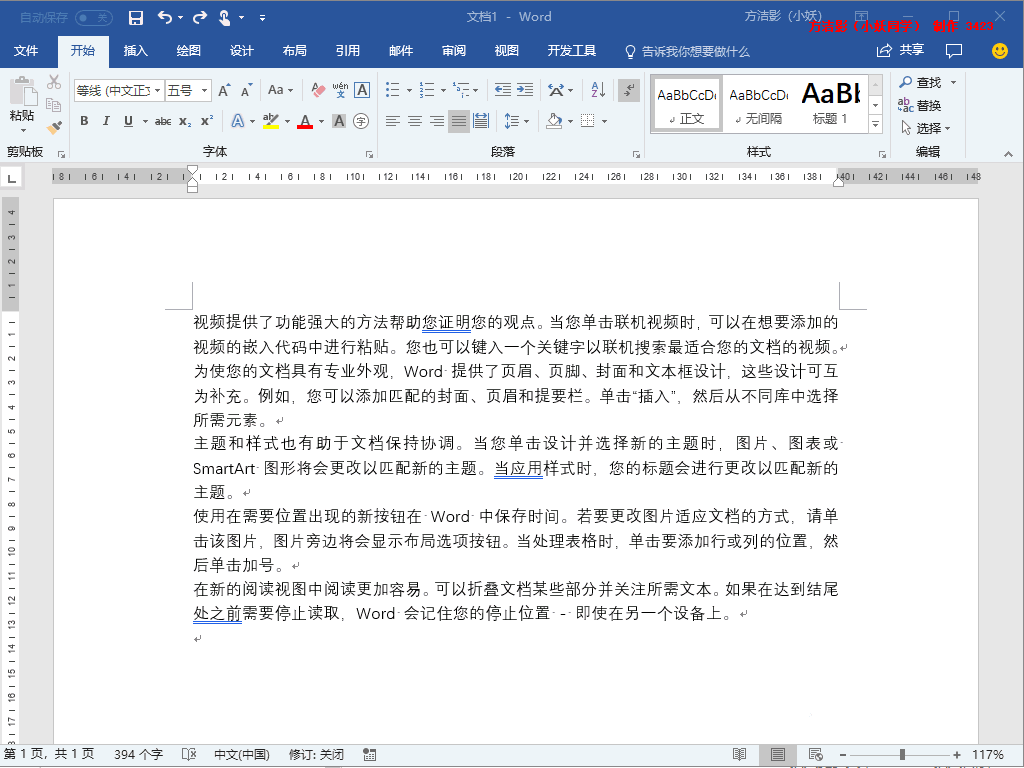
Task: Open line spacing options dropdown
Action: click(517, 121)
